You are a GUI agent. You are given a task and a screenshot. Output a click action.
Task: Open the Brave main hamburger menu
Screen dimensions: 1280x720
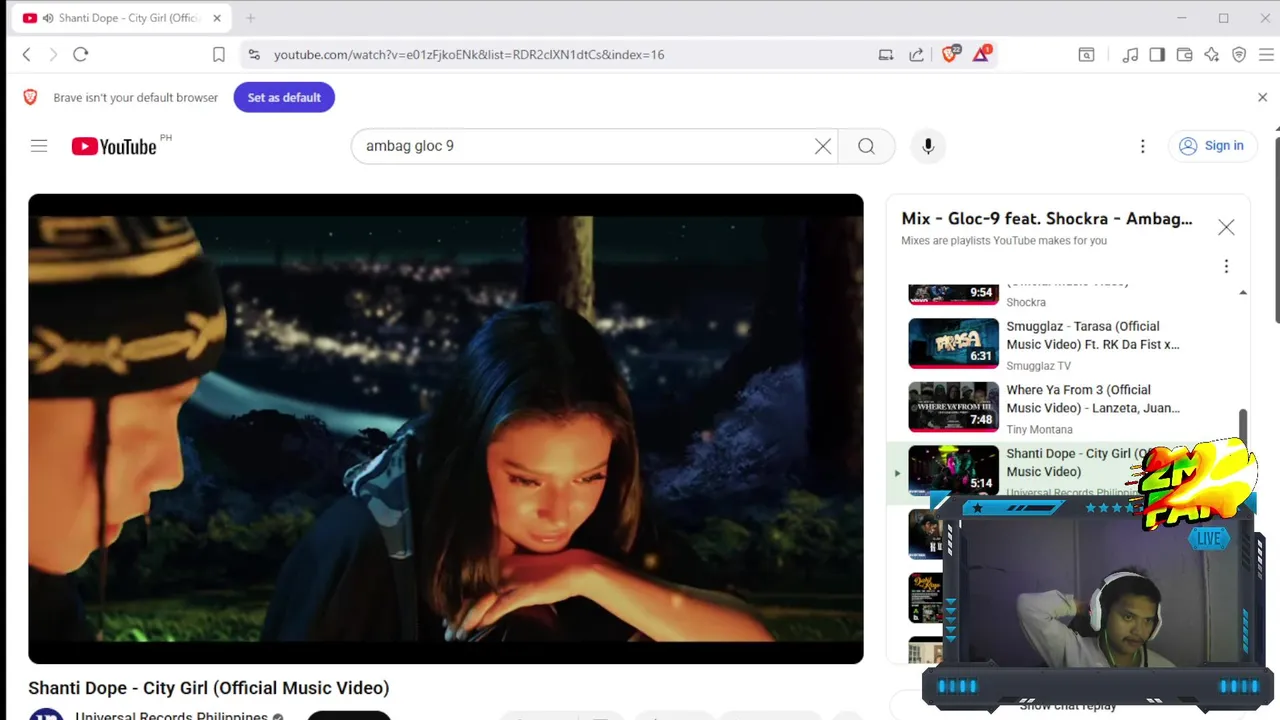click(1266, 55)
